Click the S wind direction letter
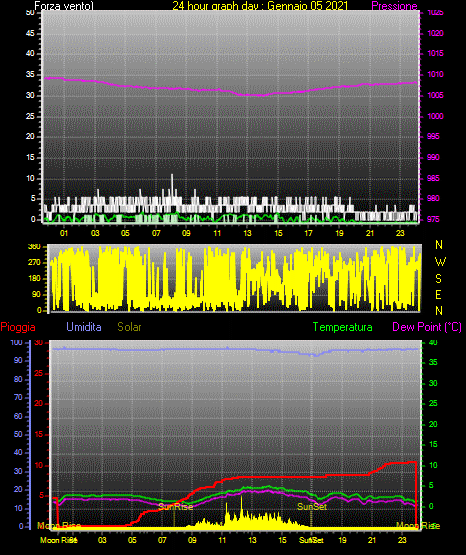The image size is (466, 555). (438, 279)
